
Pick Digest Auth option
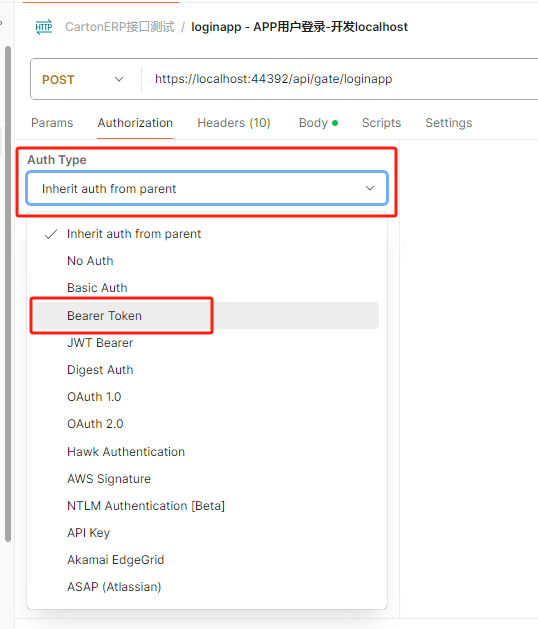click(207, 369)
